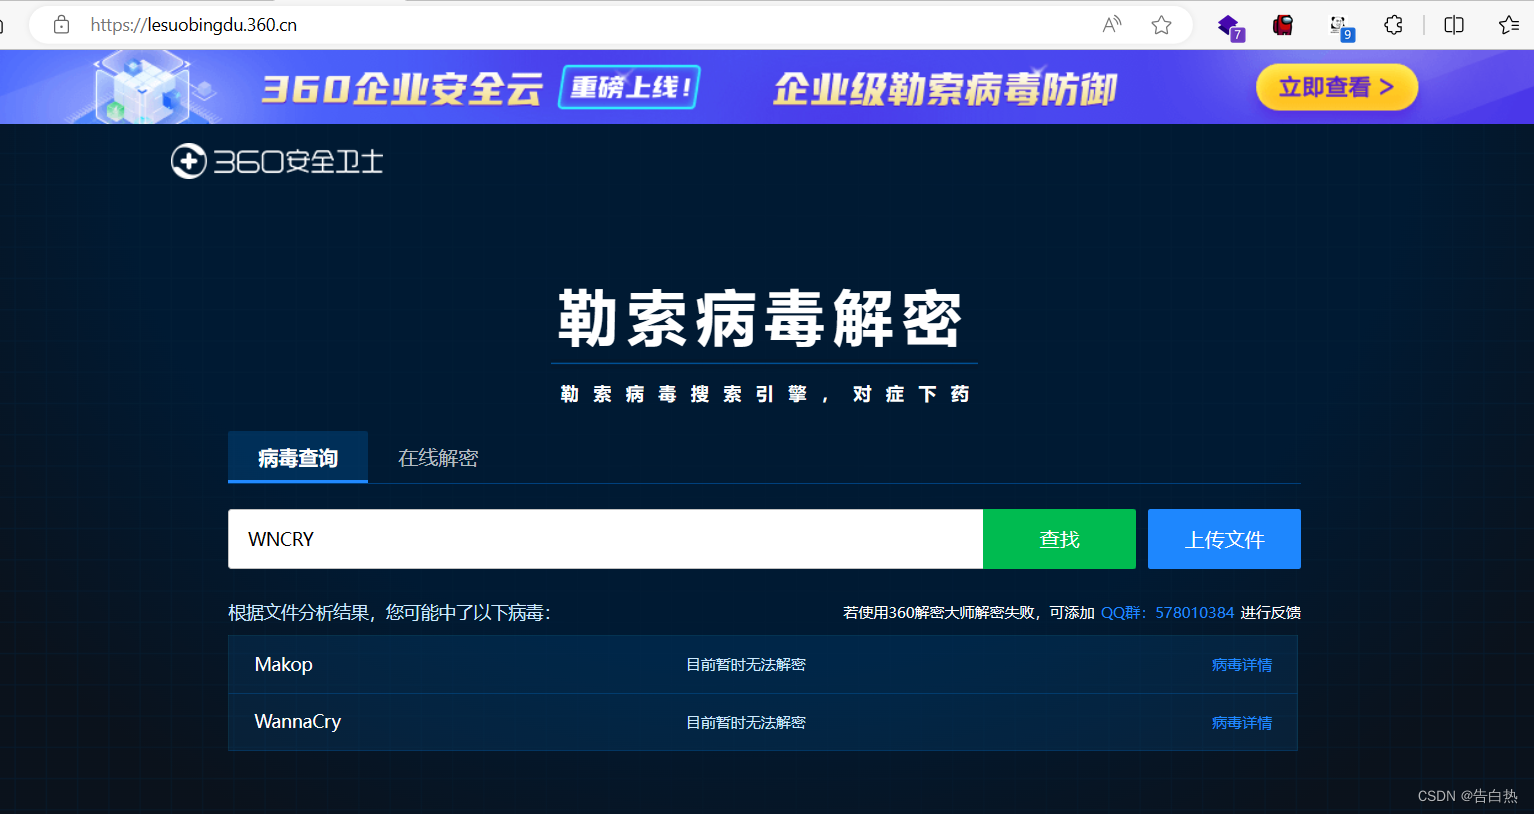Switch to the 在线解密 tab
The image size is (1534, 814).
(x=438, y=457)
